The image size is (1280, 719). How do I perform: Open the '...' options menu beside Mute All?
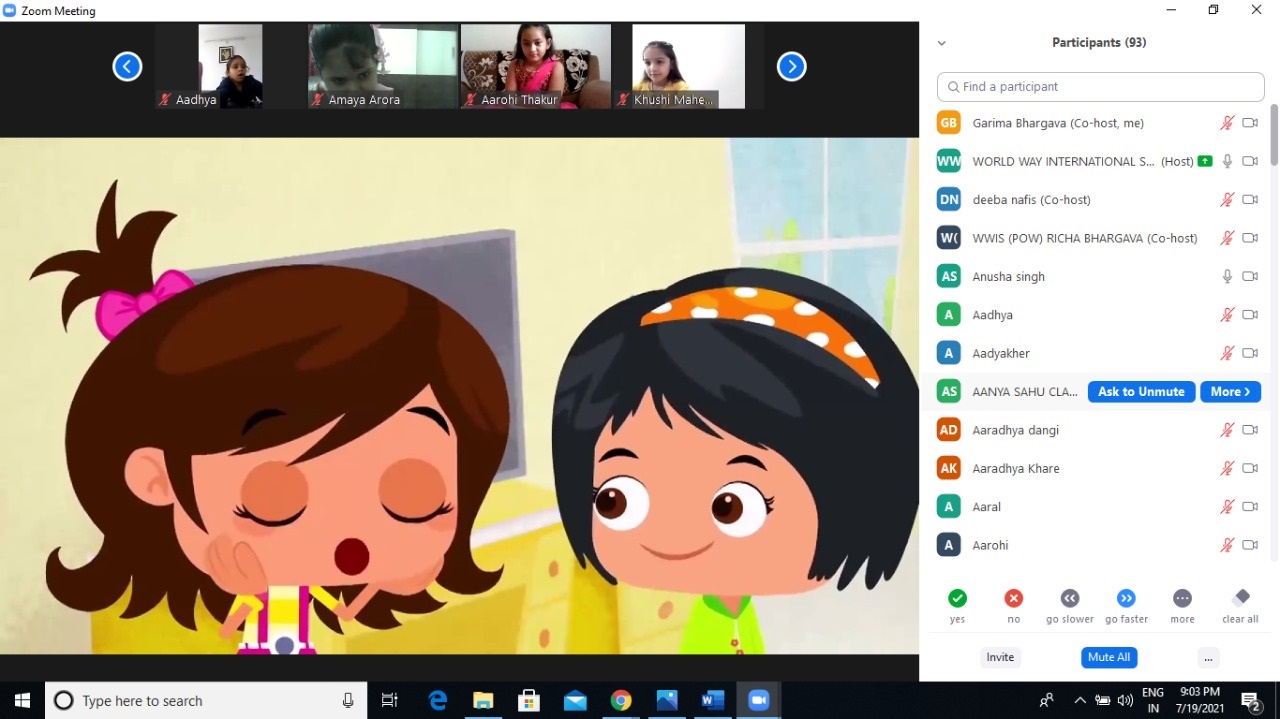(x=1208, y=657)
